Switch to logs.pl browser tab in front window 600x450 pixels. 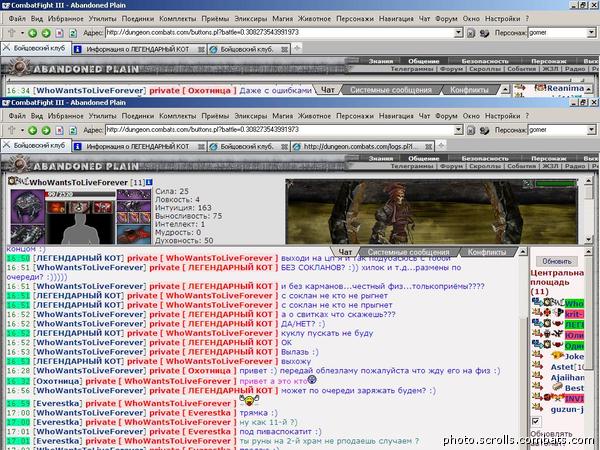(x=363, y=147)
